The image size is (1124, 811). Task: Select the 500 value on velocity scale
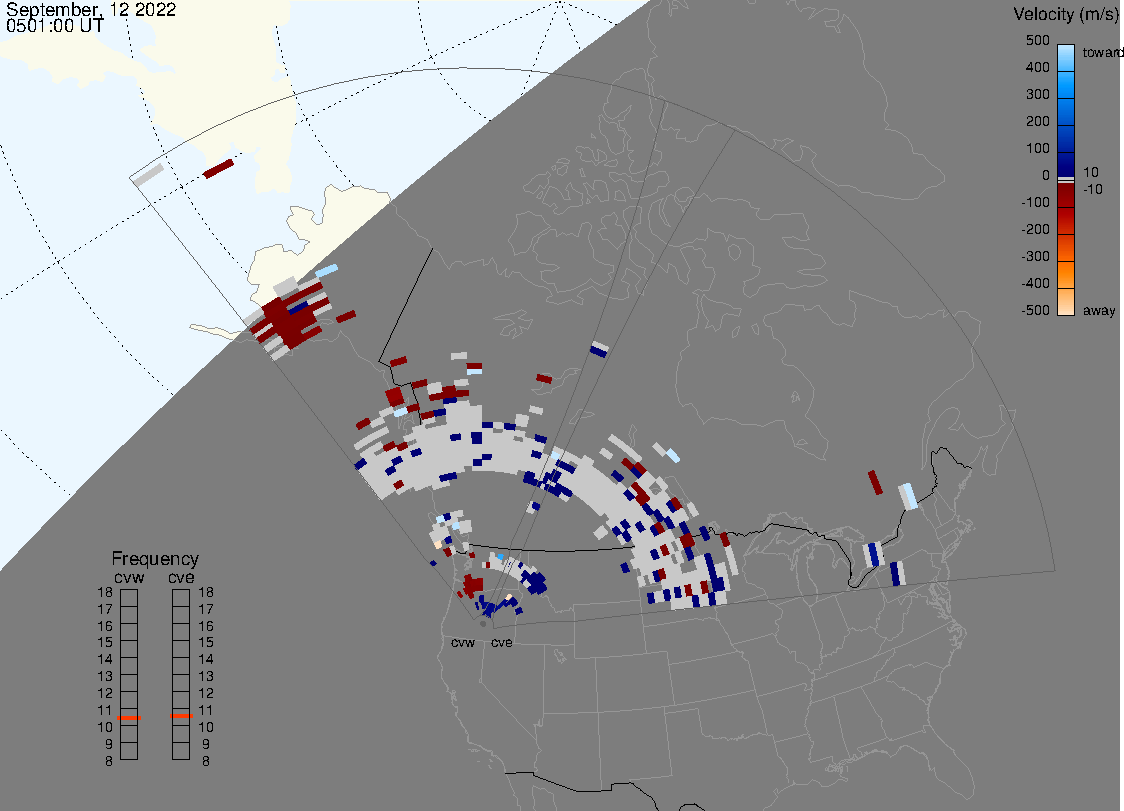(x=1037, y=40)
